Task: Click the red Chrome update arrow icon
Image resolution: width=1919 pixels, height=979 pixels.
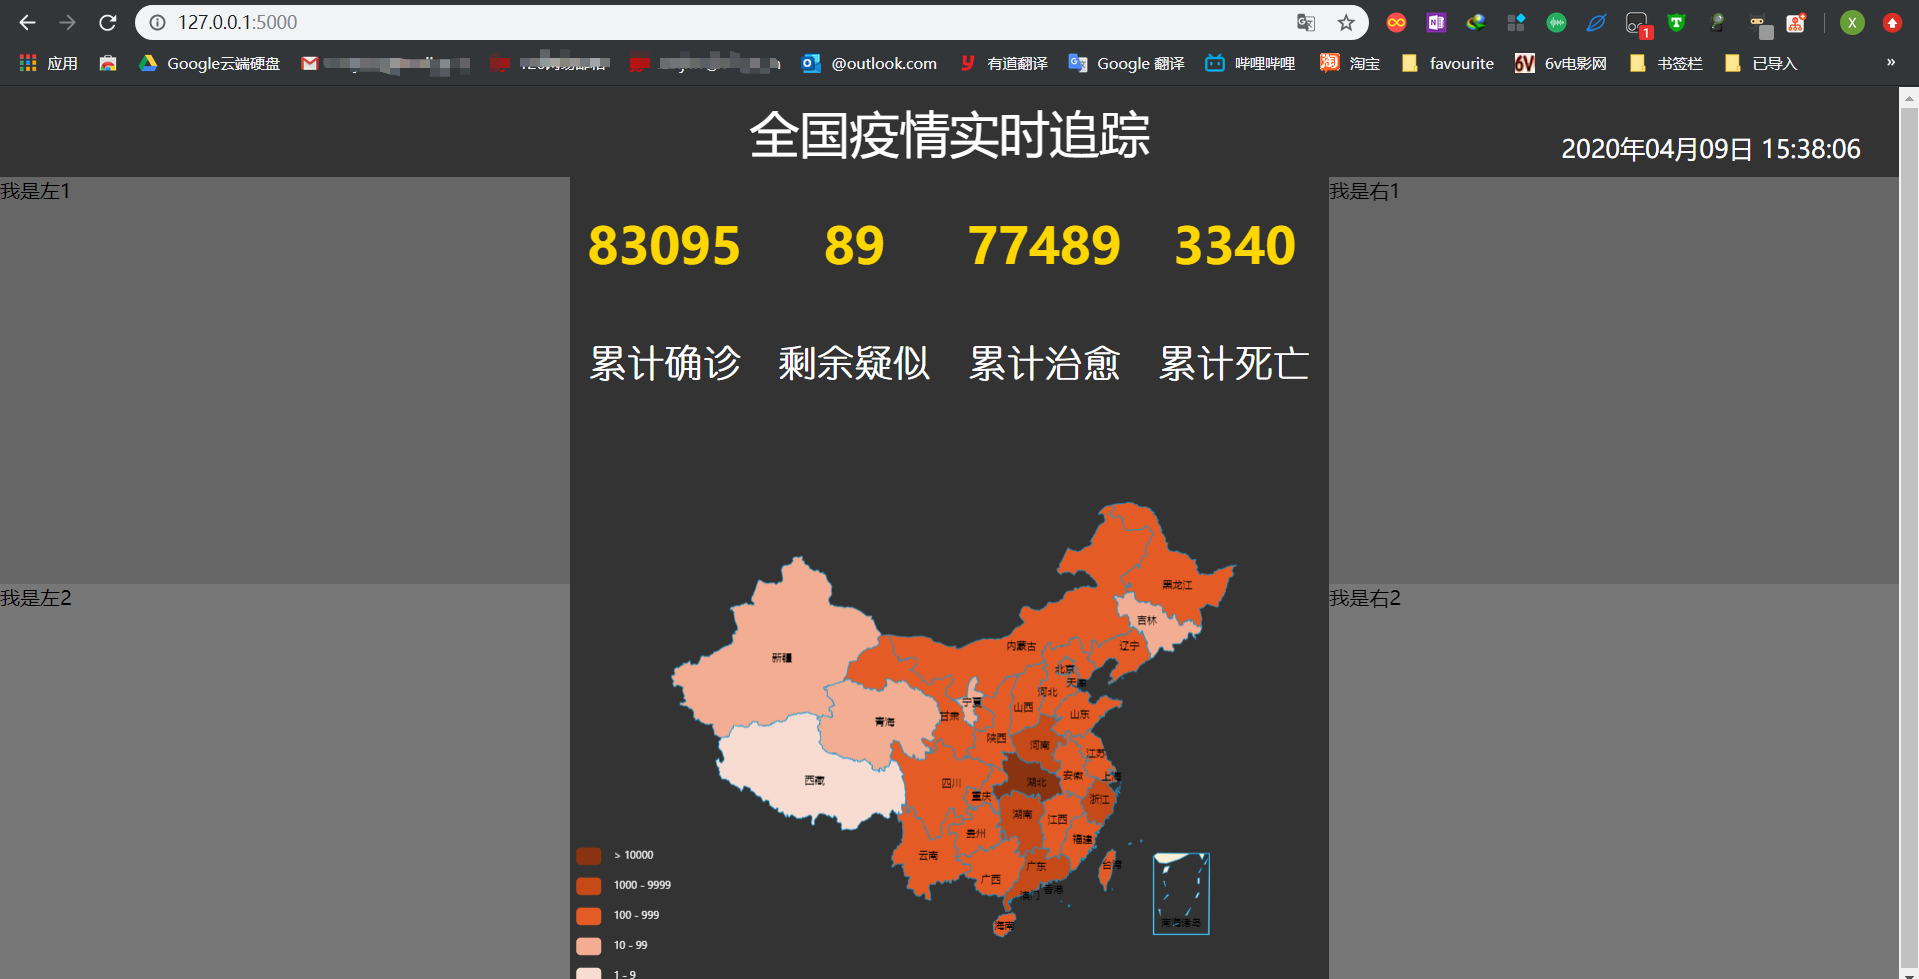Action: [x=1892, y=22]
